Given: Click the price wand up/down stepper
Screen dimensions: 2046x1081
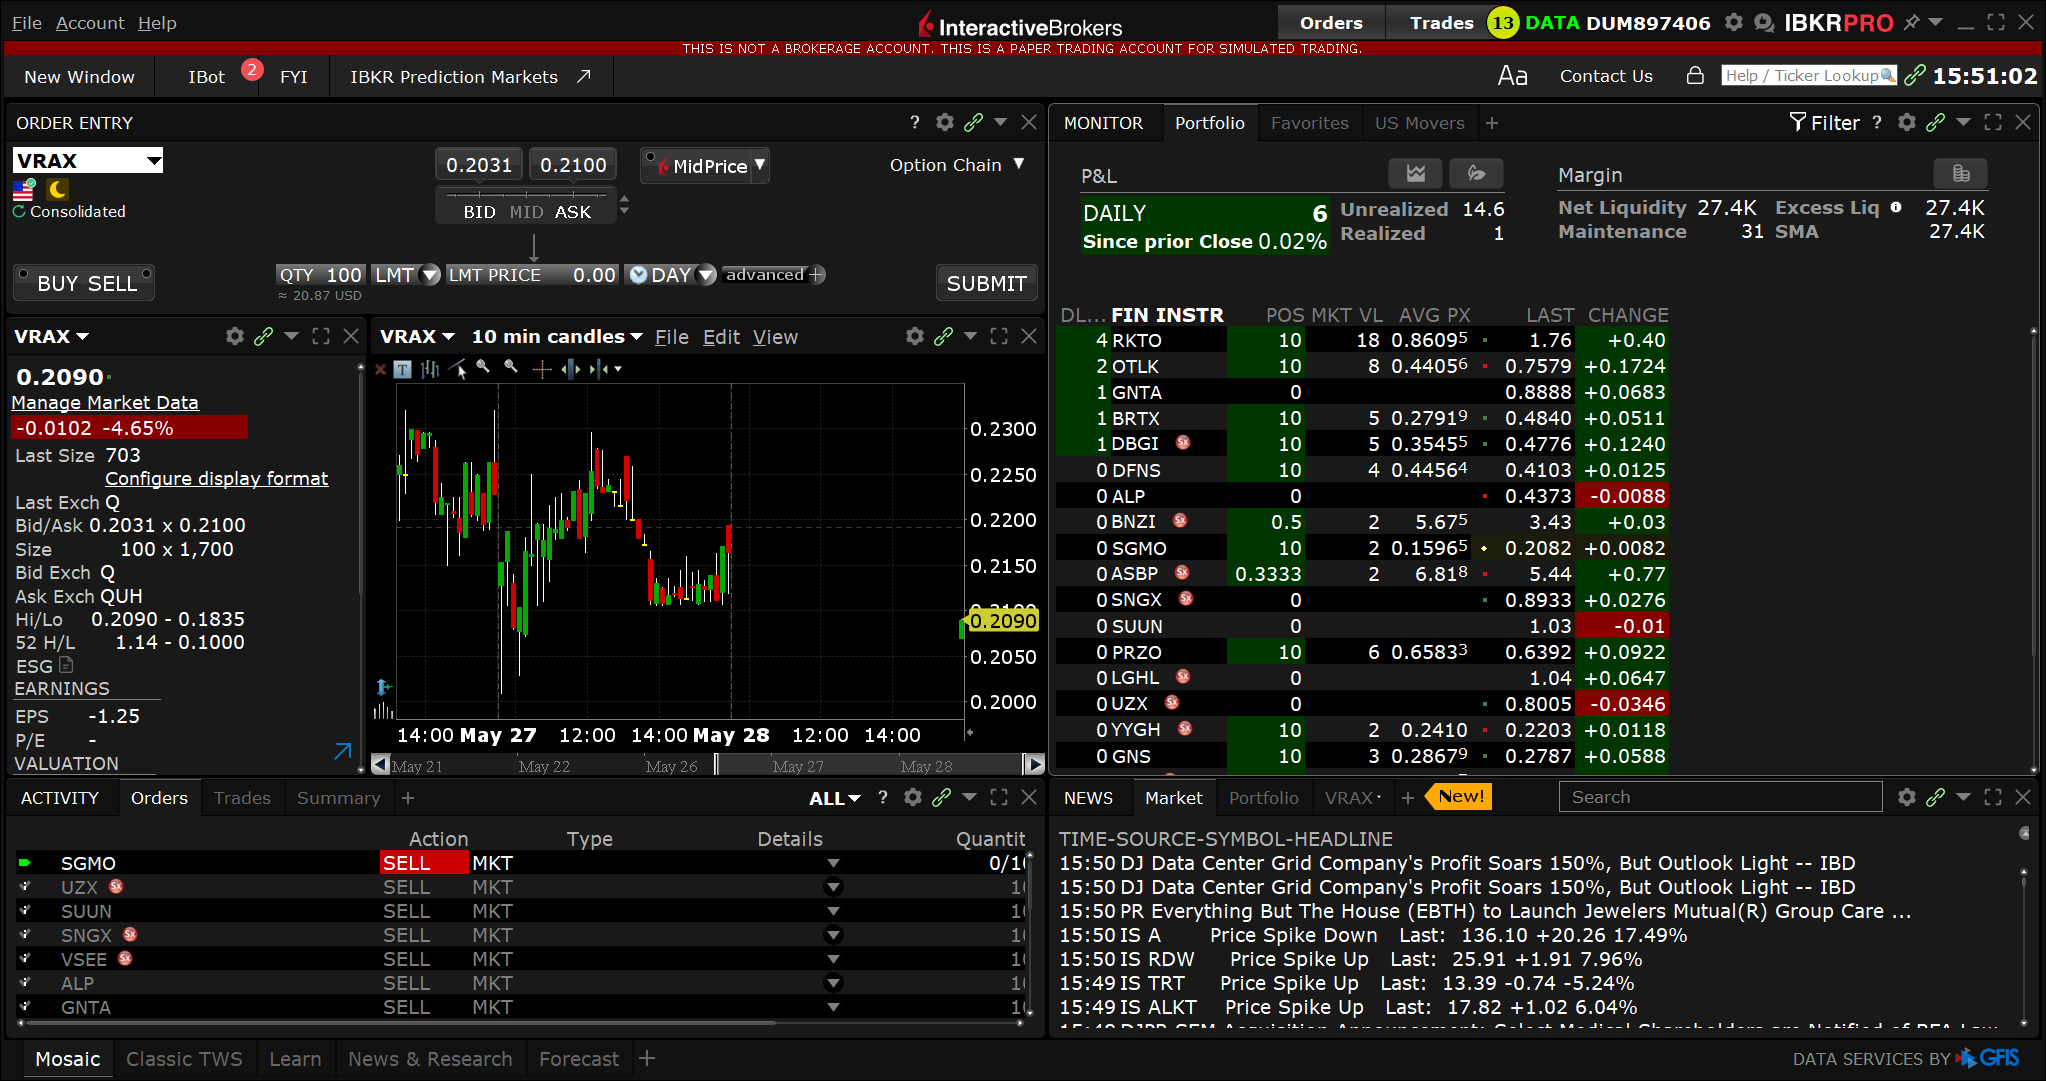Looking at the screenshot, I should (624, 205).
